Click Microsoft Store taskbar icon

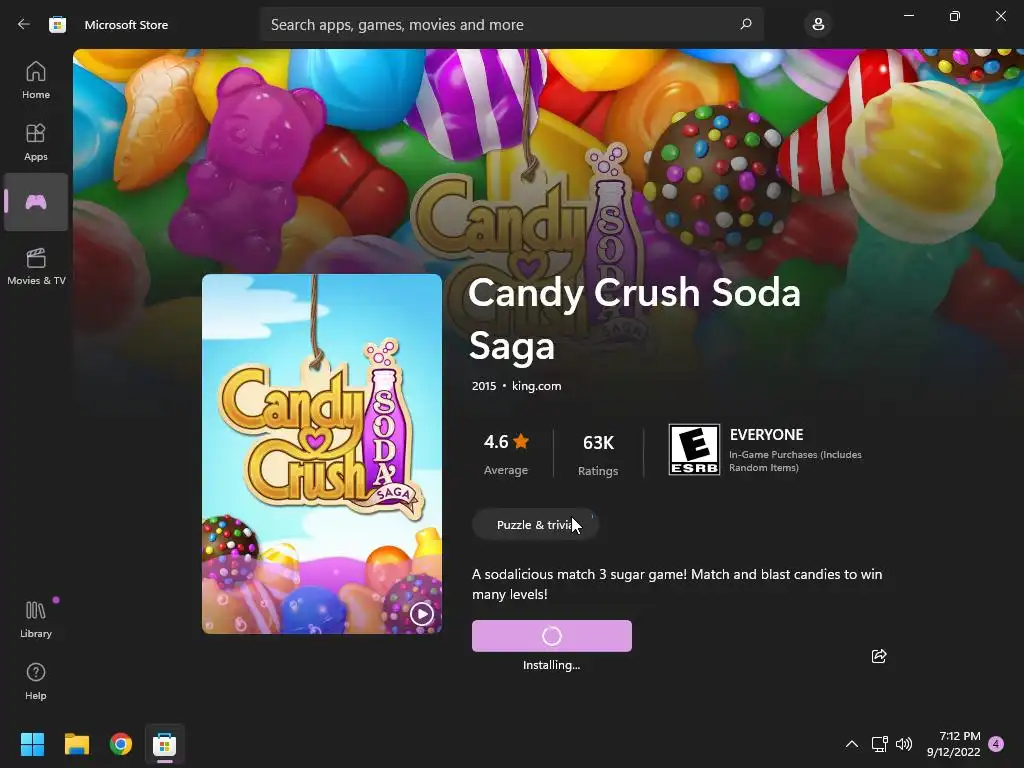(x=165, y=744)
